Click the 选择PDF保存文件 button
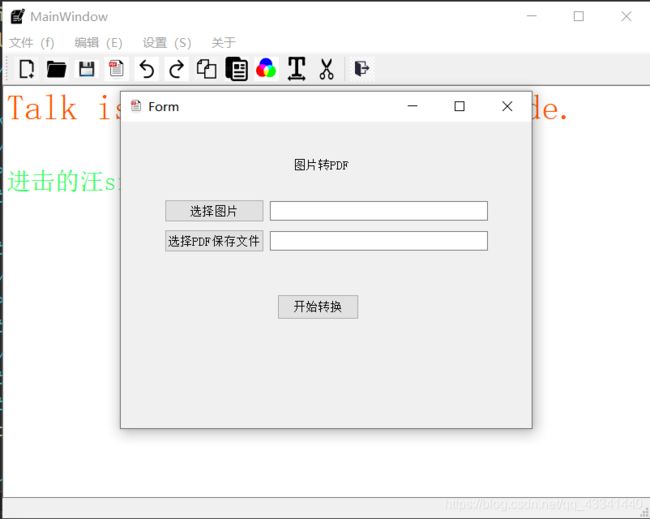Viewport: 650px width, 519px height. (x=214, y=241)
